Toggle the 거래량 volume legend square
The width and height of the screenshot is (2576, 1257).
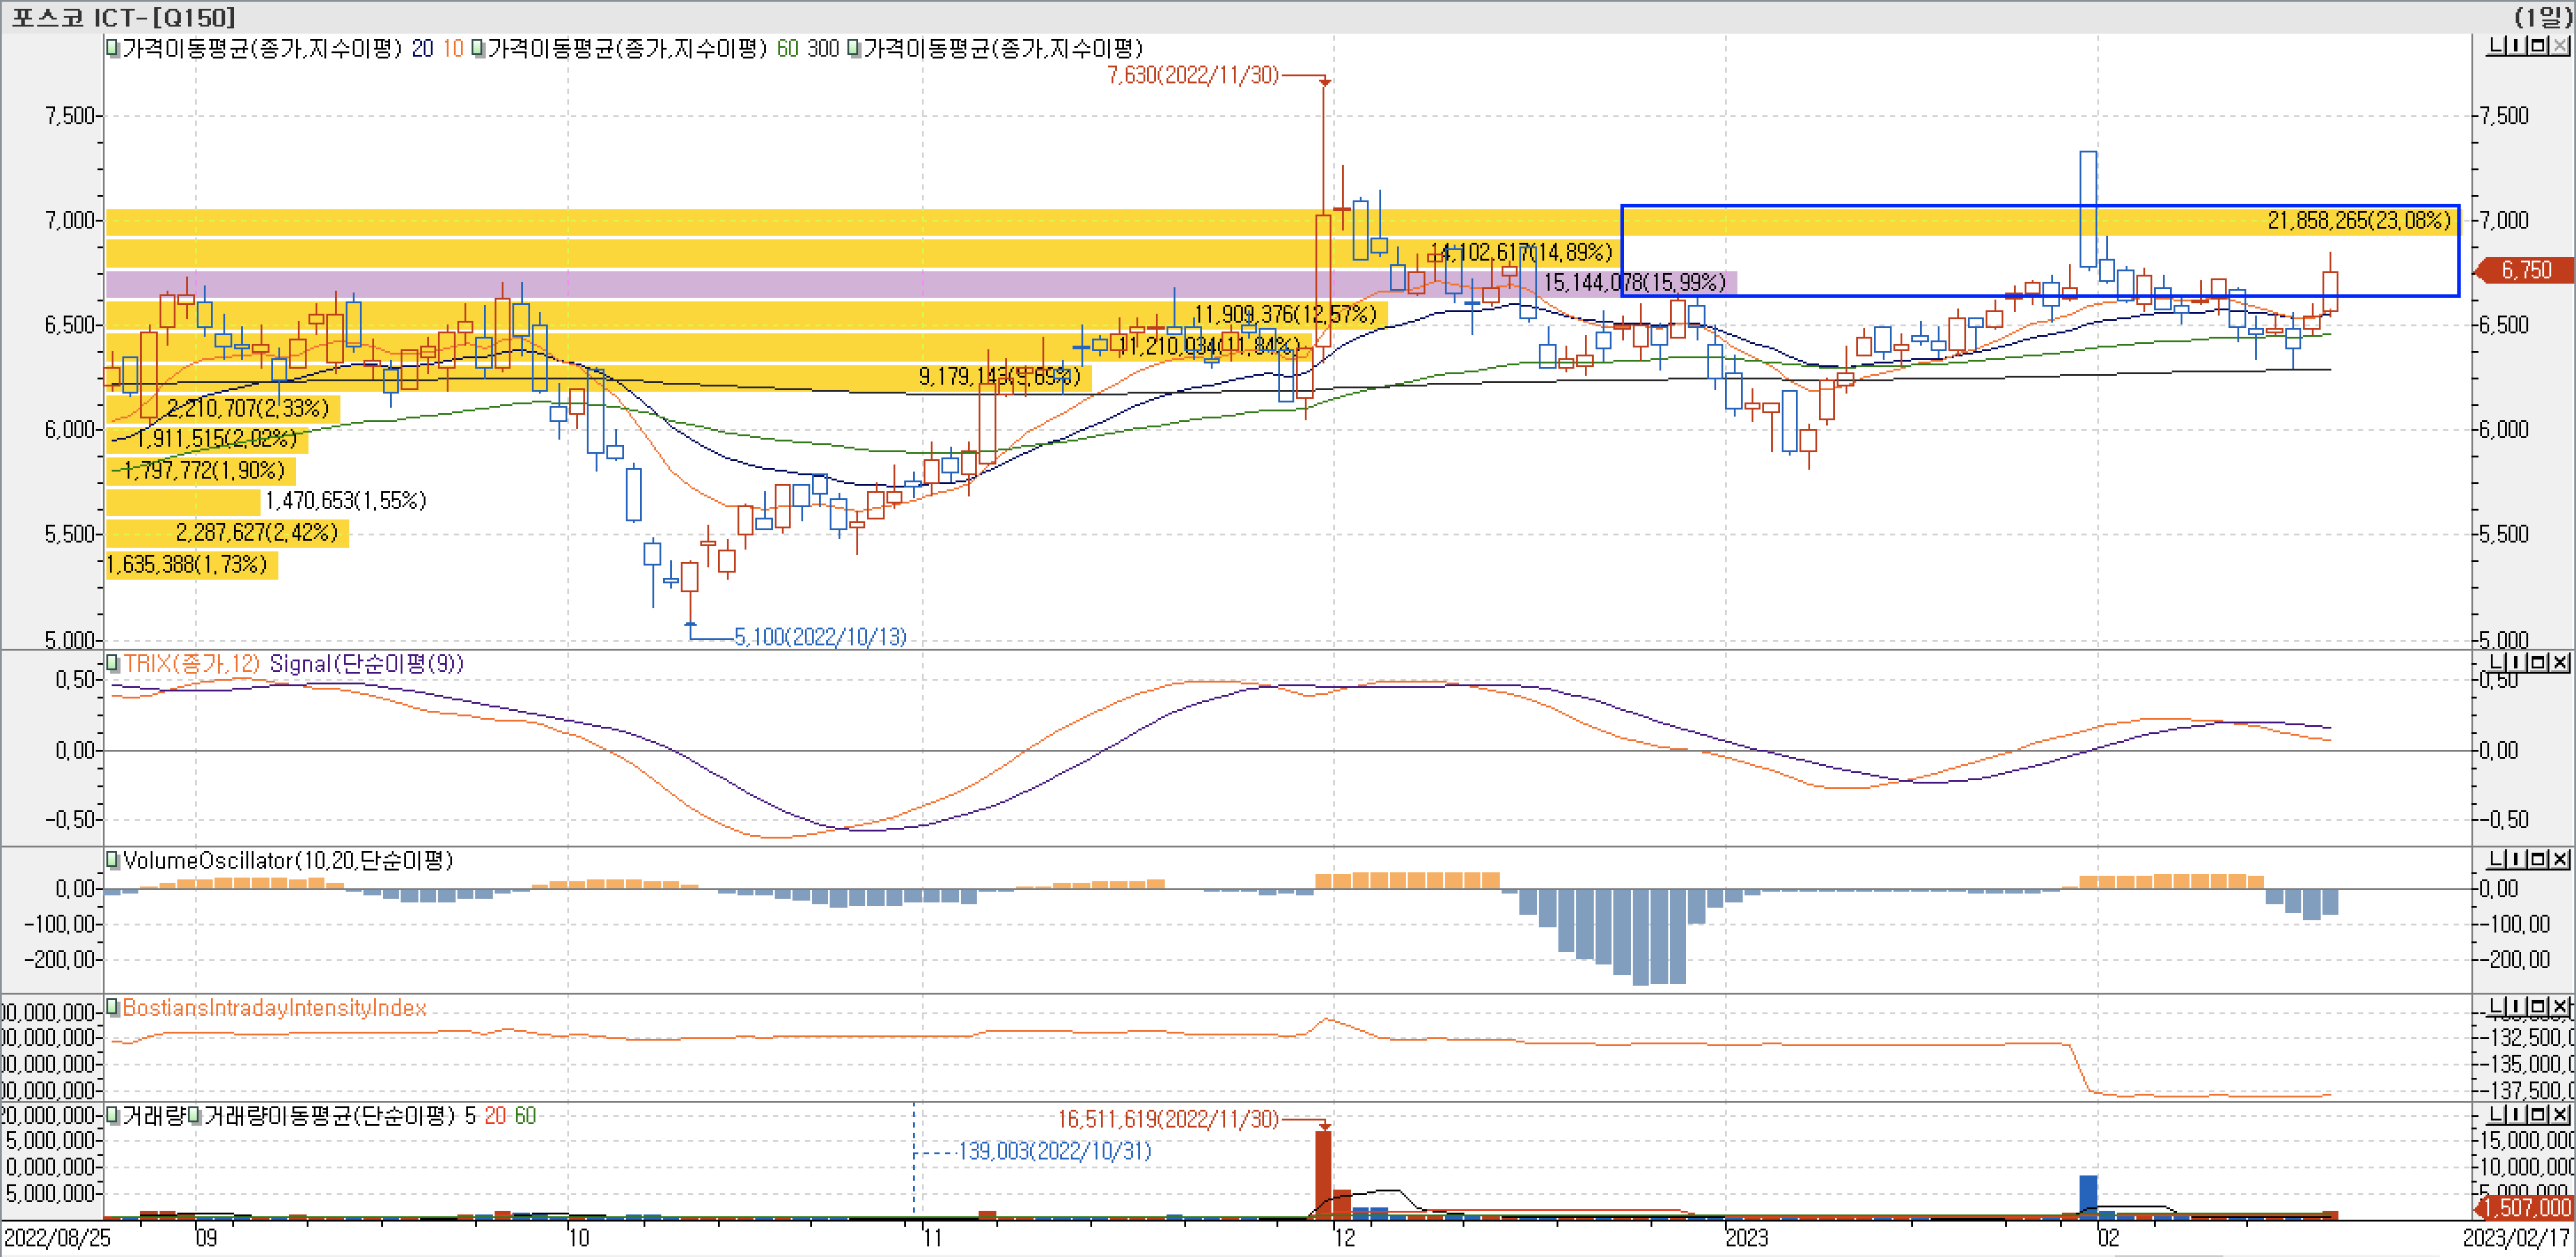(113, 1115)
